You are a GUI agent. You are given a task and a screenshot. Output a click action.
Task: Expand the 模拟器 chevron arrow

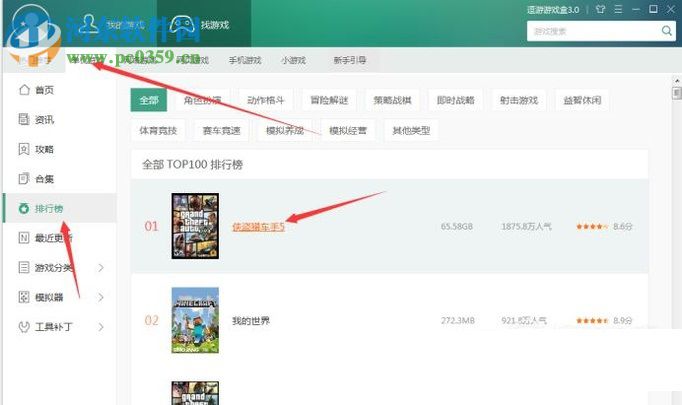pos(101,297)
